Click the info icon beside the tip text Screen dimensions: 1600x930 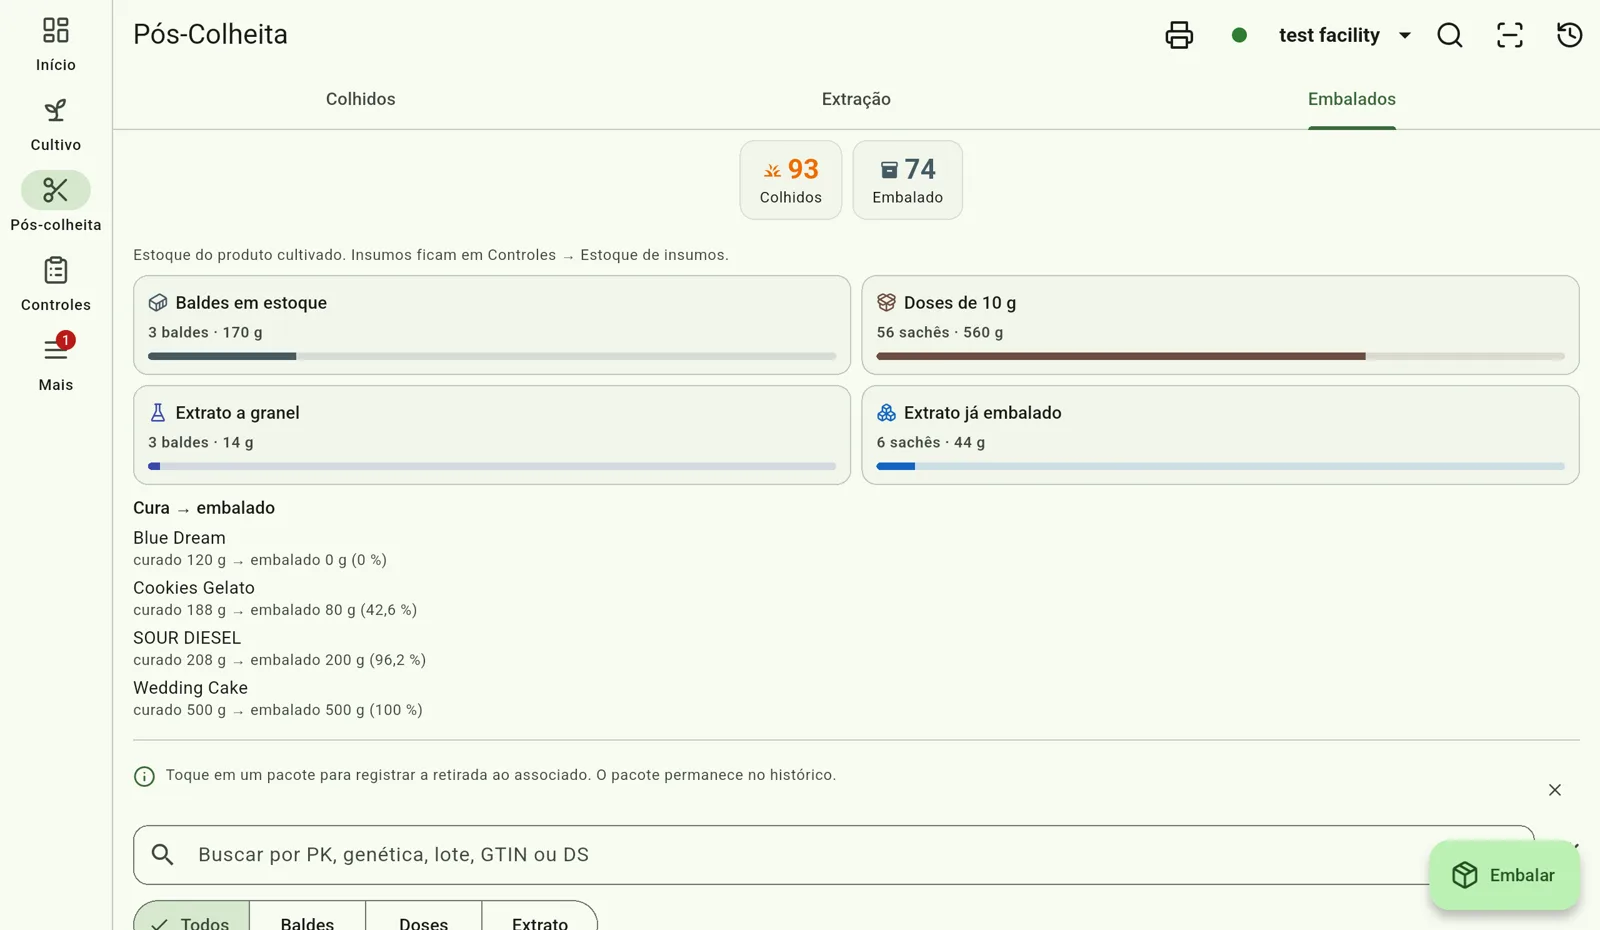(x=144, y=777)
